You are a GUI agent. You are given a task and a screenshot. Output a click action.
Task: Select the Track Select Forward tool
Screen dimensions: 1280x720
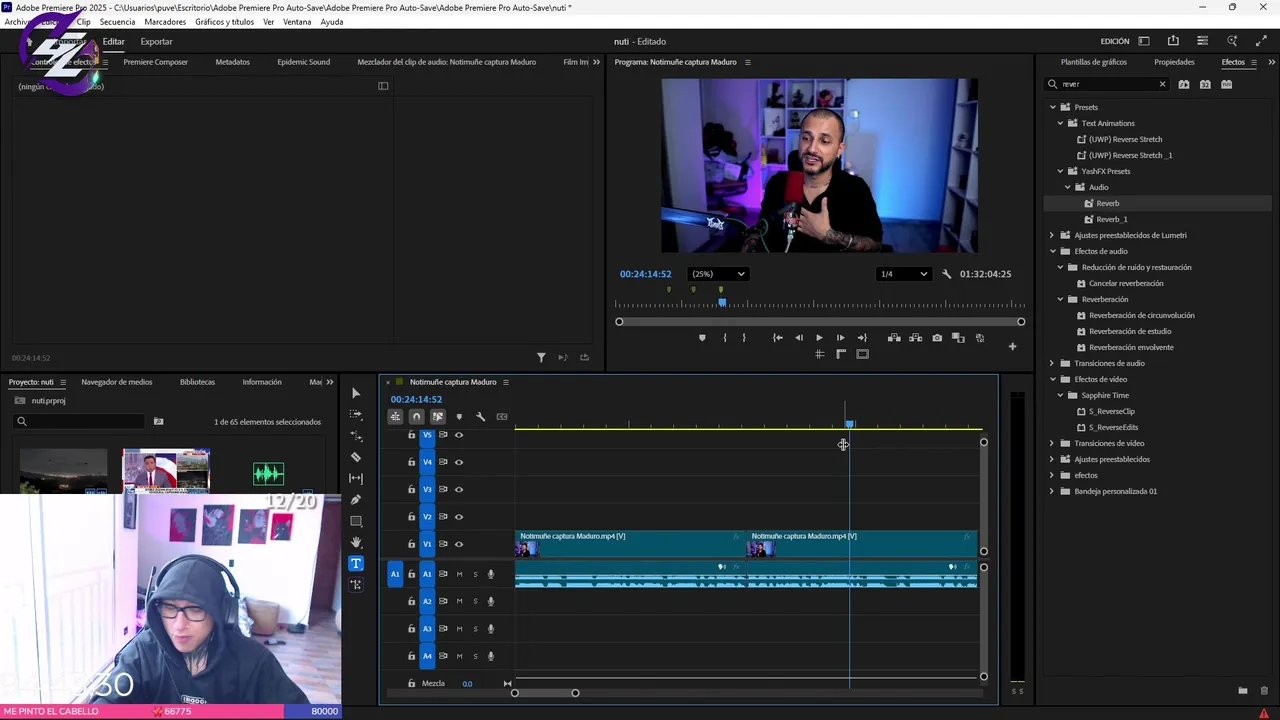(356, 414)
